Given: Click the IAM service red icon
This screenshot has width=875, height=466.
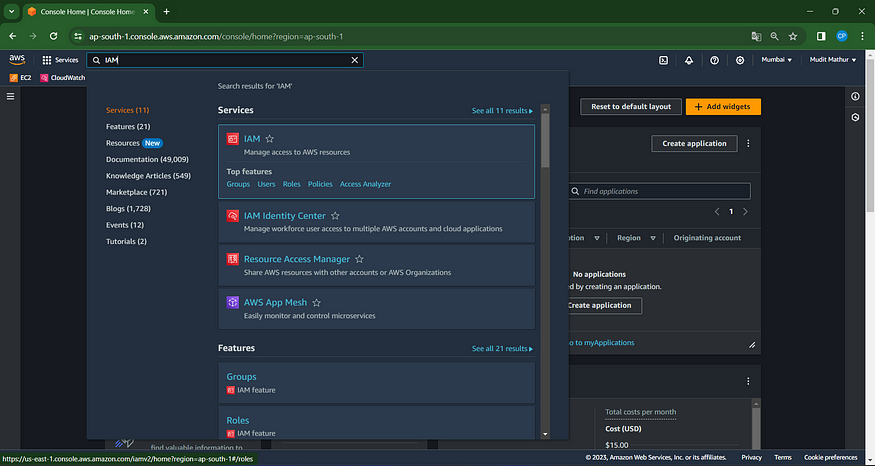Looking at the screenshot, I should (233, 139).
